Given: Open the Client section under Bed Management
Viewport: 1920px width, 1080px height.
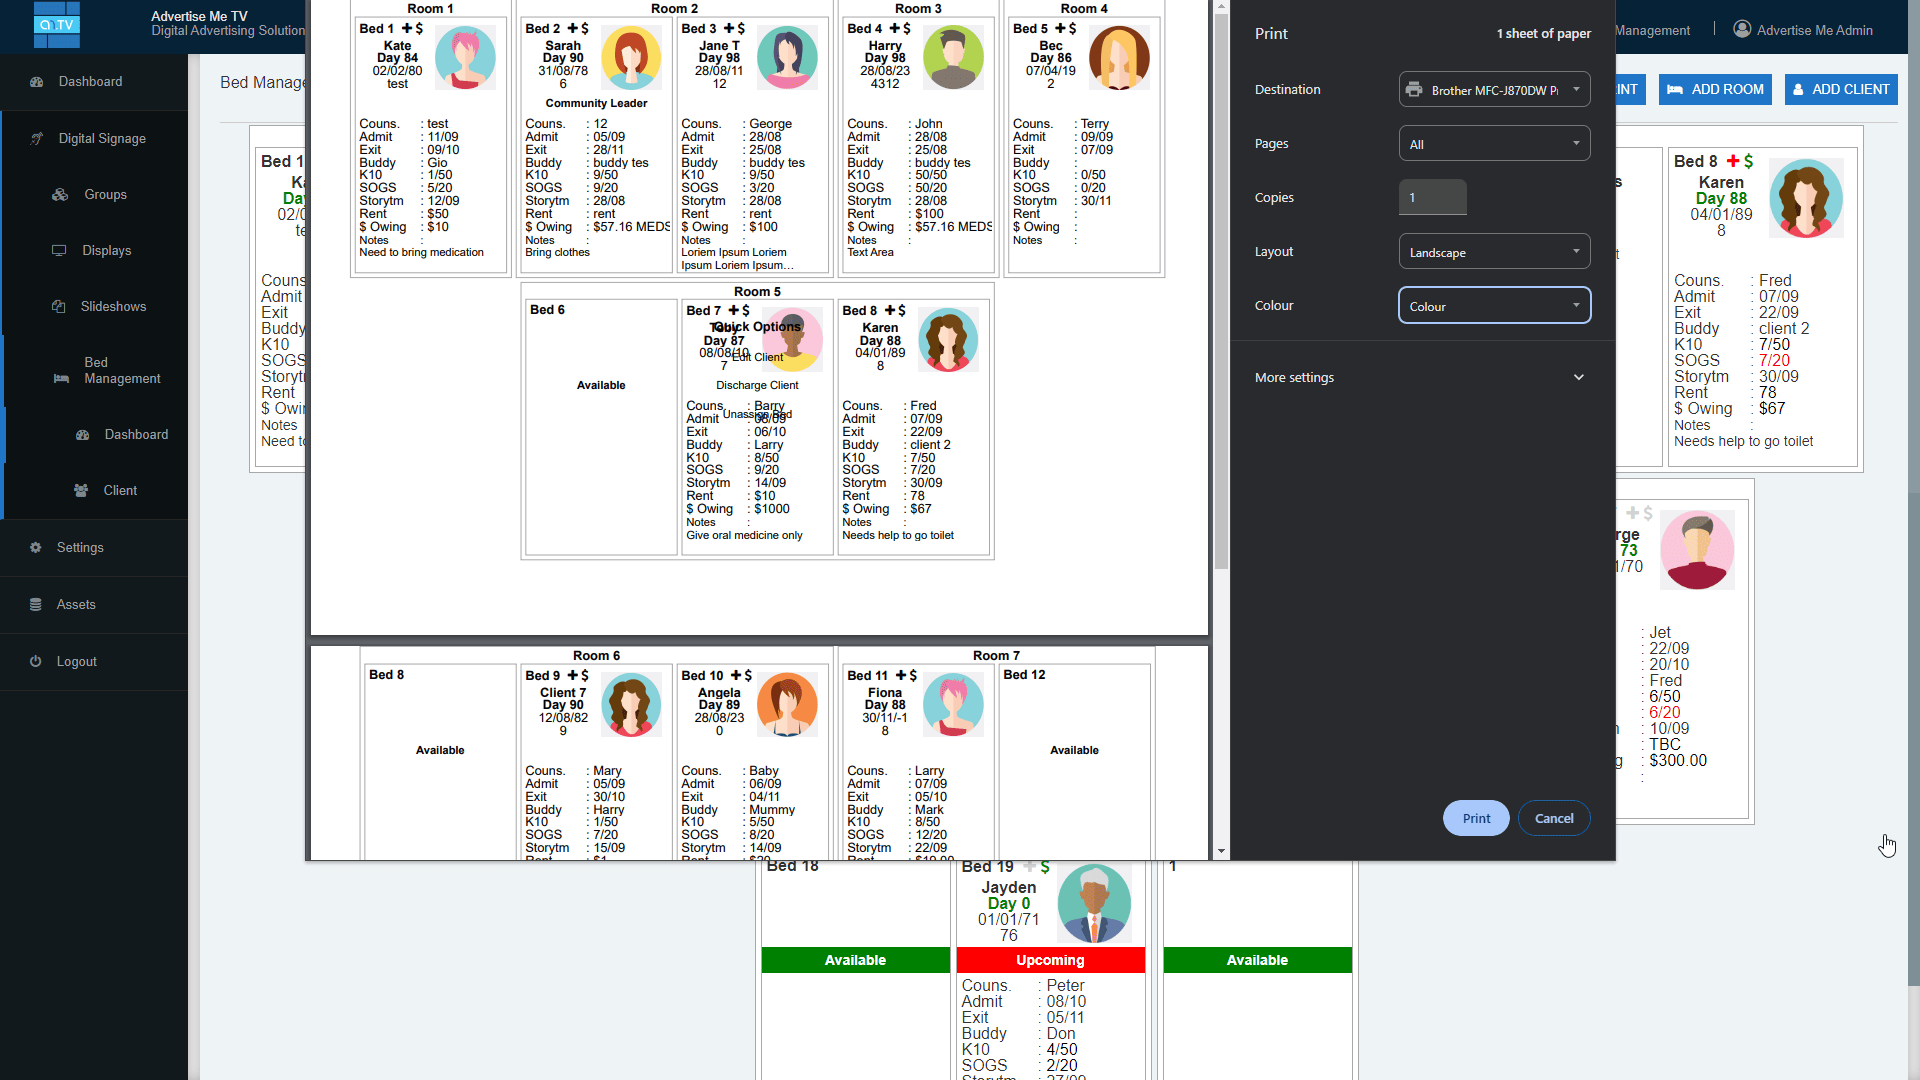Looking at the screenshot, I should pyautogui.click(x=120, y=490).
